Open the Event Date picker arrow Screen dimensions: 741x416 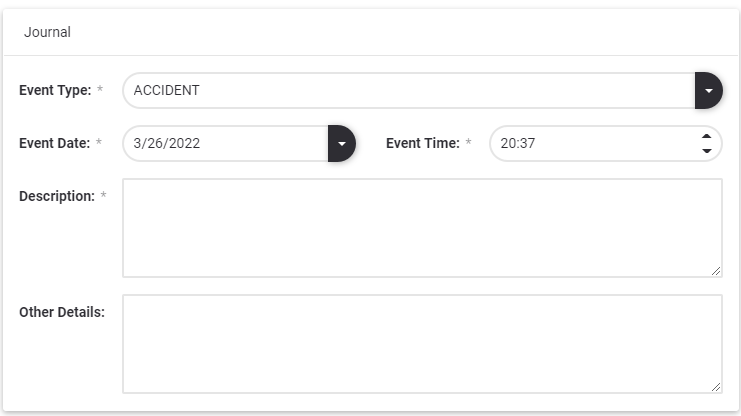click(x=341, y=143)
